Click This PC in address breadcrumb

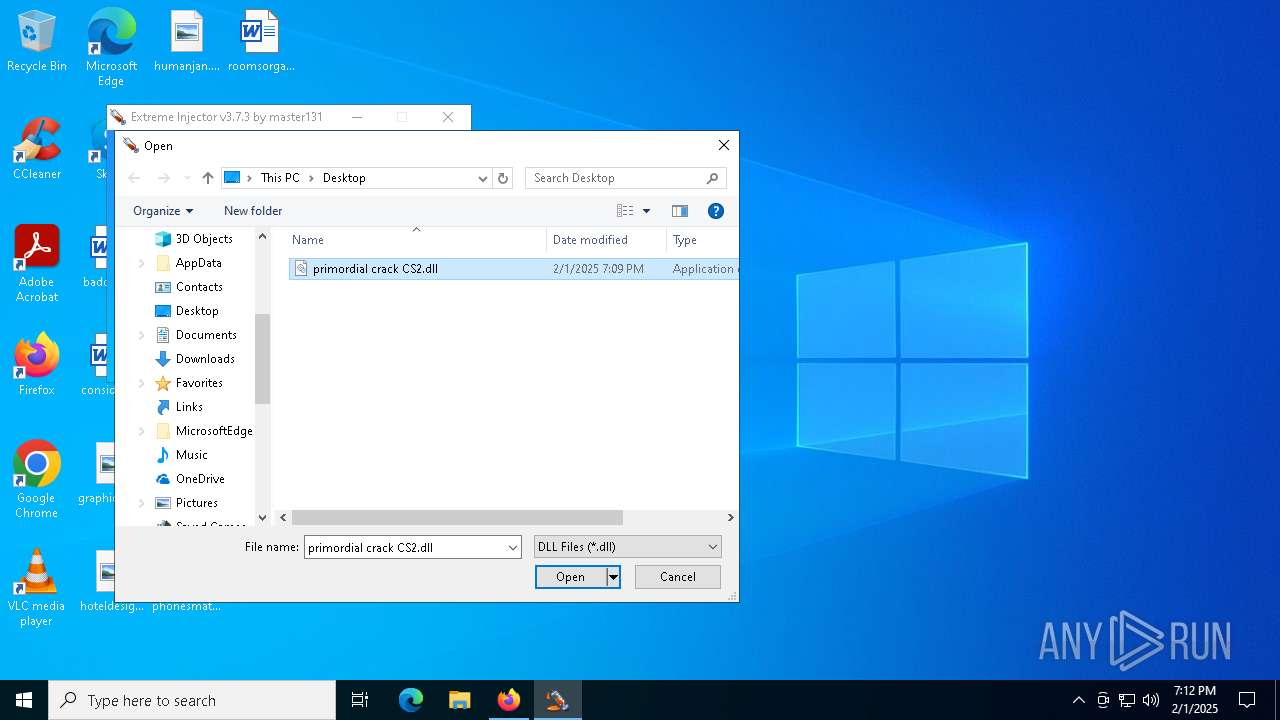280,178
